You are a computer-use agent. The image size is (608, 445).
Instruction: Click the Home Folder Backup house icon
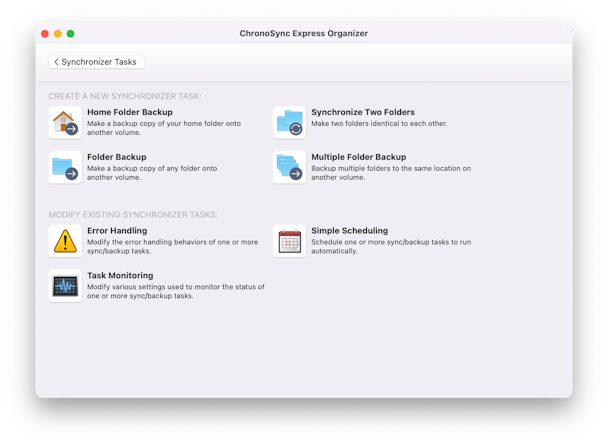65,122
